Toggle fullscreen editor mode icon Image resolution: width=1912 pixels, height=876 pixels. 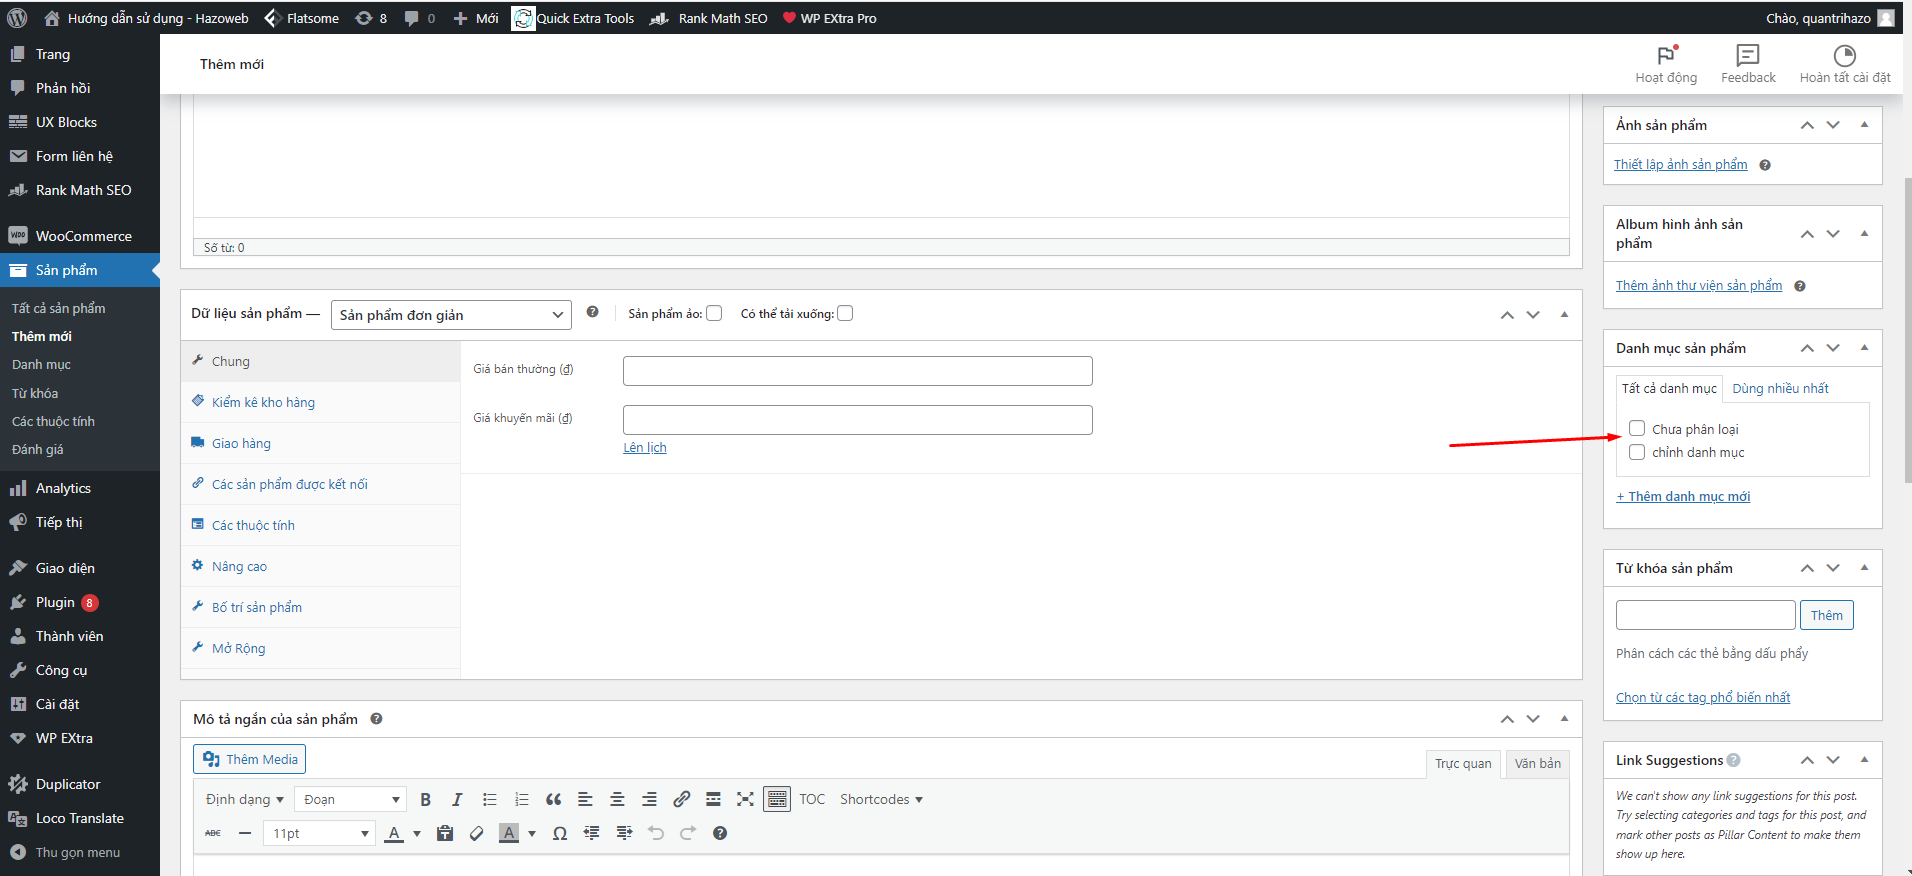click(x=745, y=799)
